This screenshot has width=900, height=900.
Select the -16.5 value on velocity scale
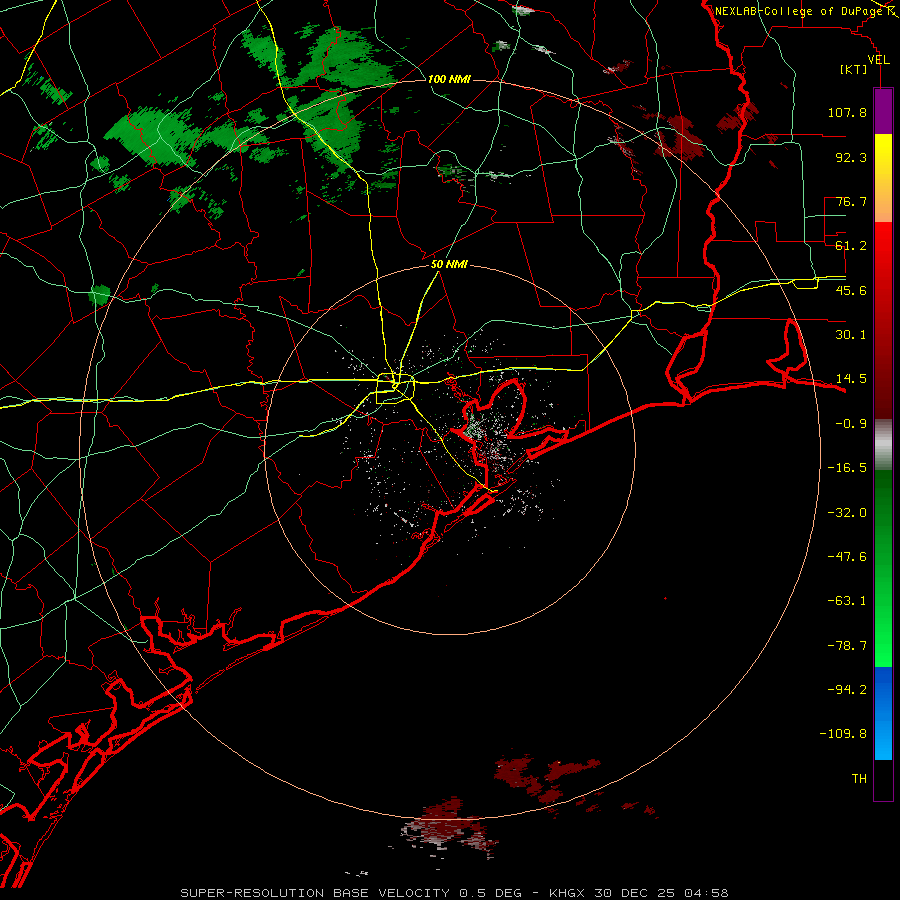coord(847,468)
